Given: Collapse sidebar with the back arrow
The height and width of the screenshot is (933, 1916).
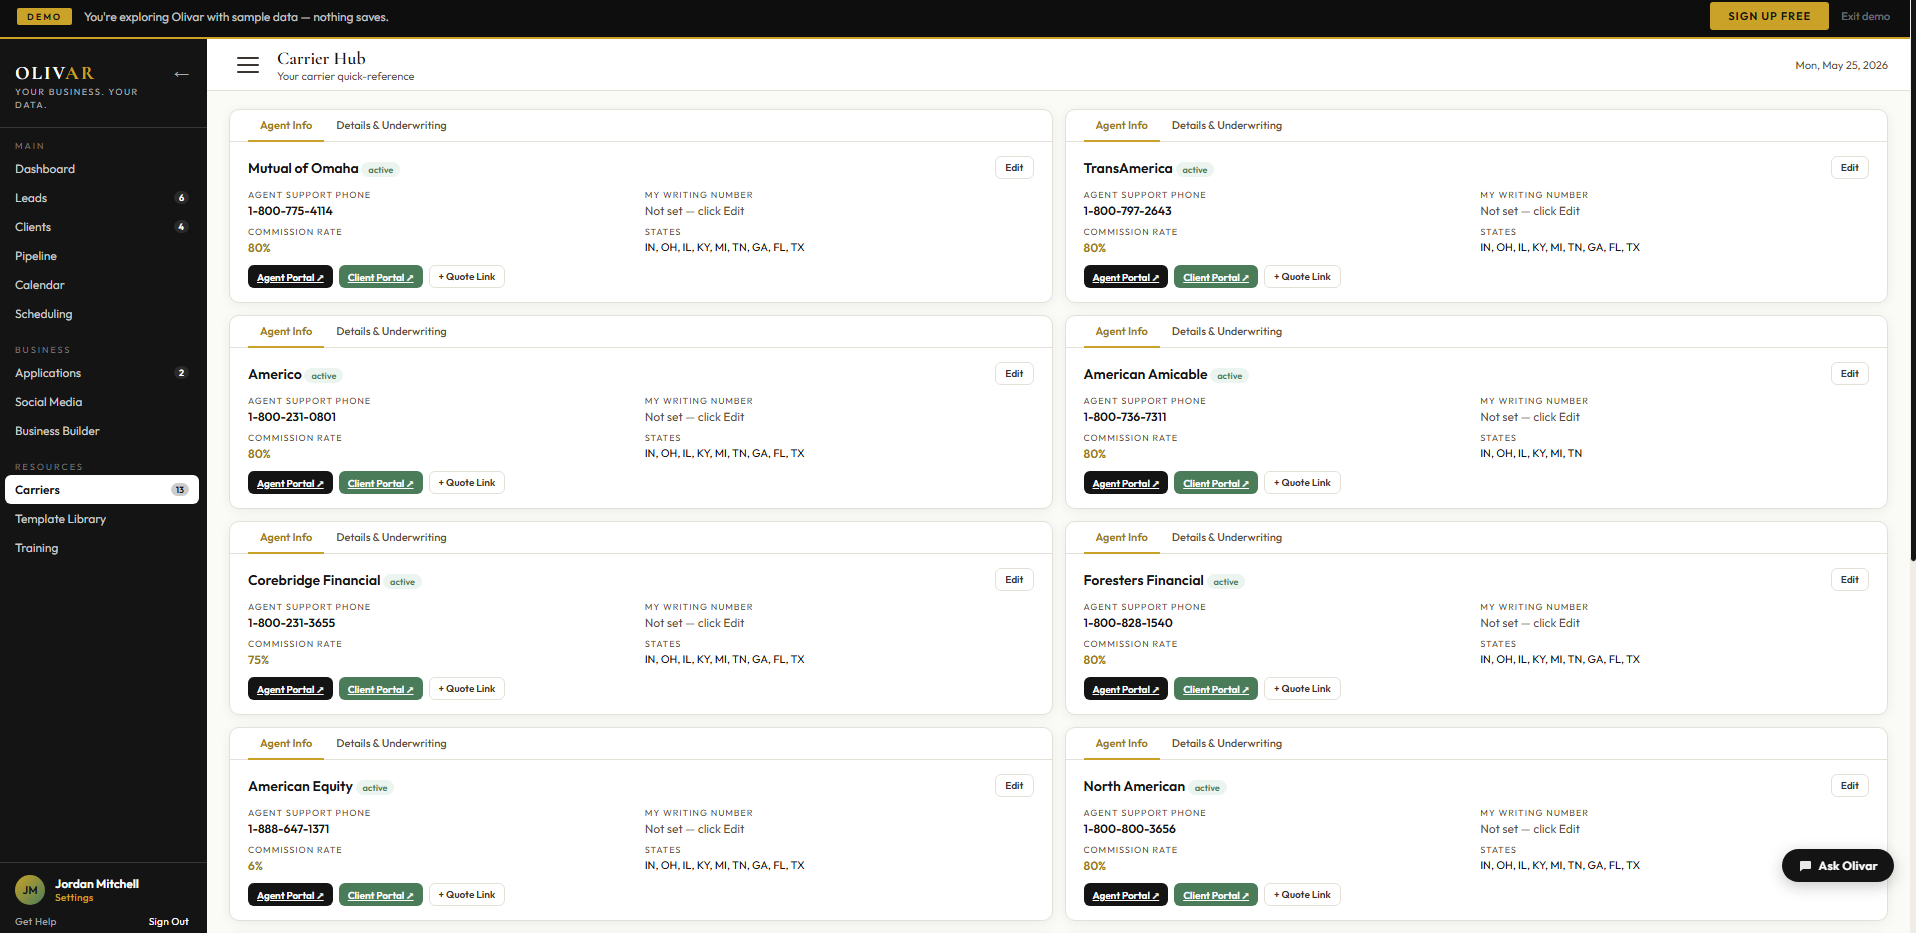Looking at the screenshot, I should pyautogui.click(x=181, y=74).
